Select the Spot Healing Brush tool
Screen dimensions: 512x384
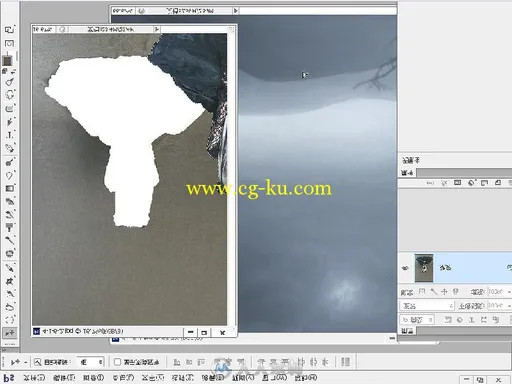tap(10, 253)
